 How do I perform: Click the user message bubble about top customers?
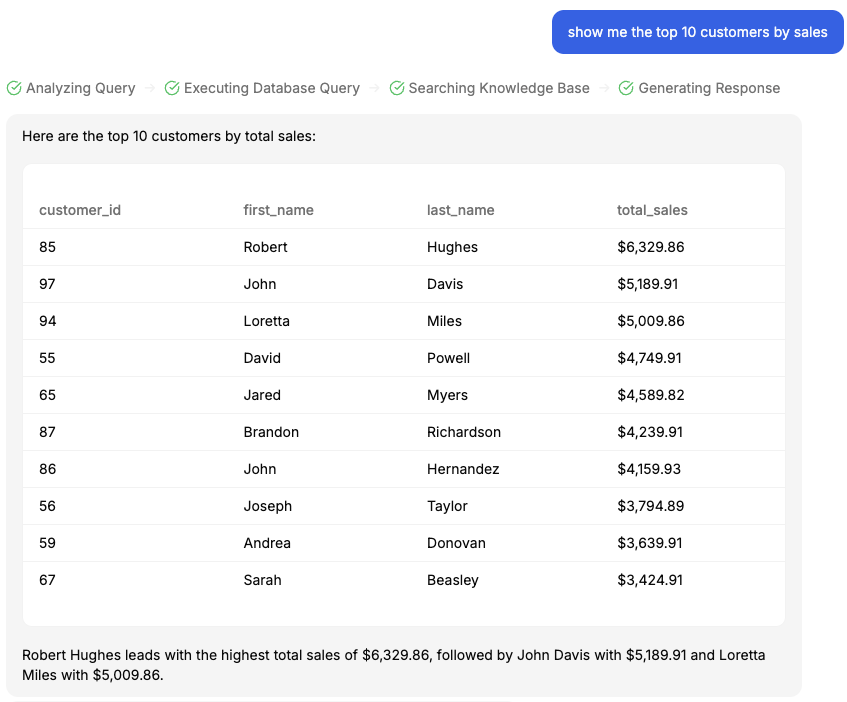click(697, 32)
